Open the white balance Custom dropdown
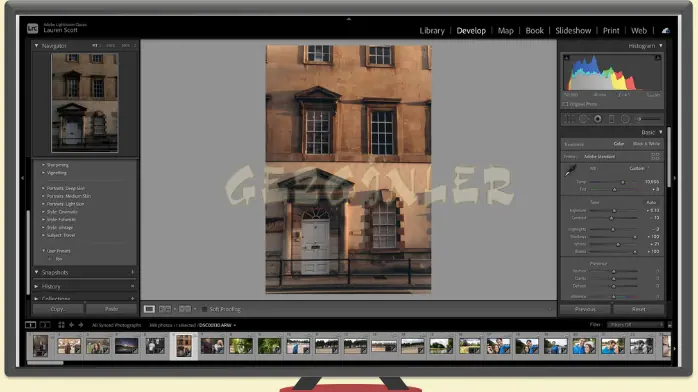This screenshot has height=392, width=698. pyautogui.click(x=640, y=168)
